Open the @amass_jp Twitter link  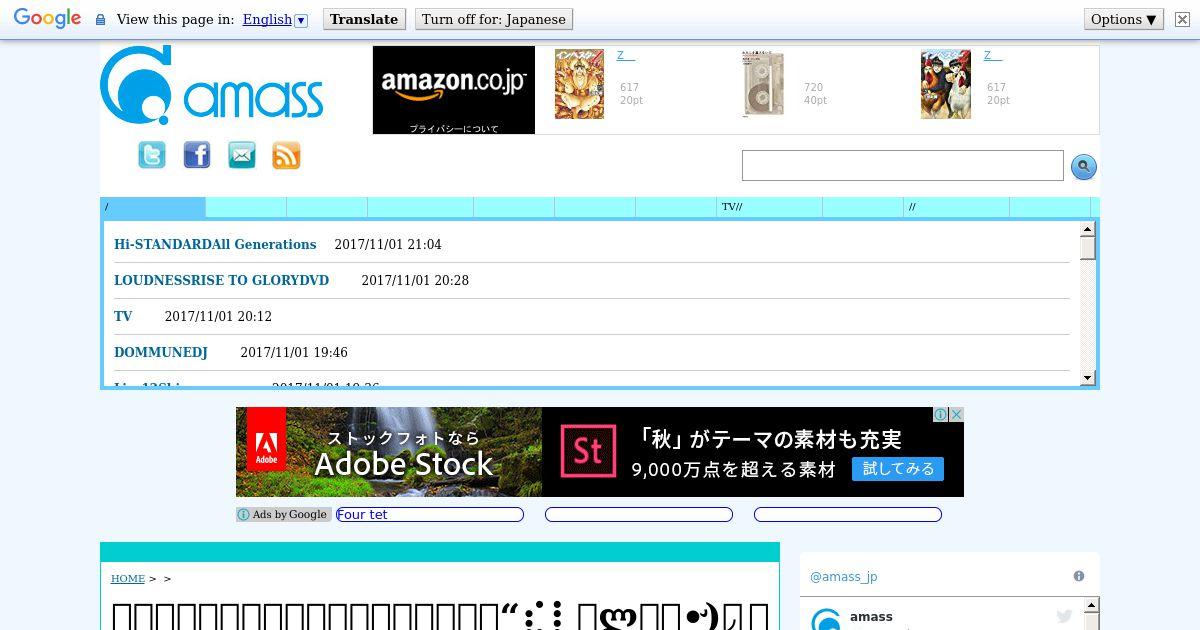point(843,577)
